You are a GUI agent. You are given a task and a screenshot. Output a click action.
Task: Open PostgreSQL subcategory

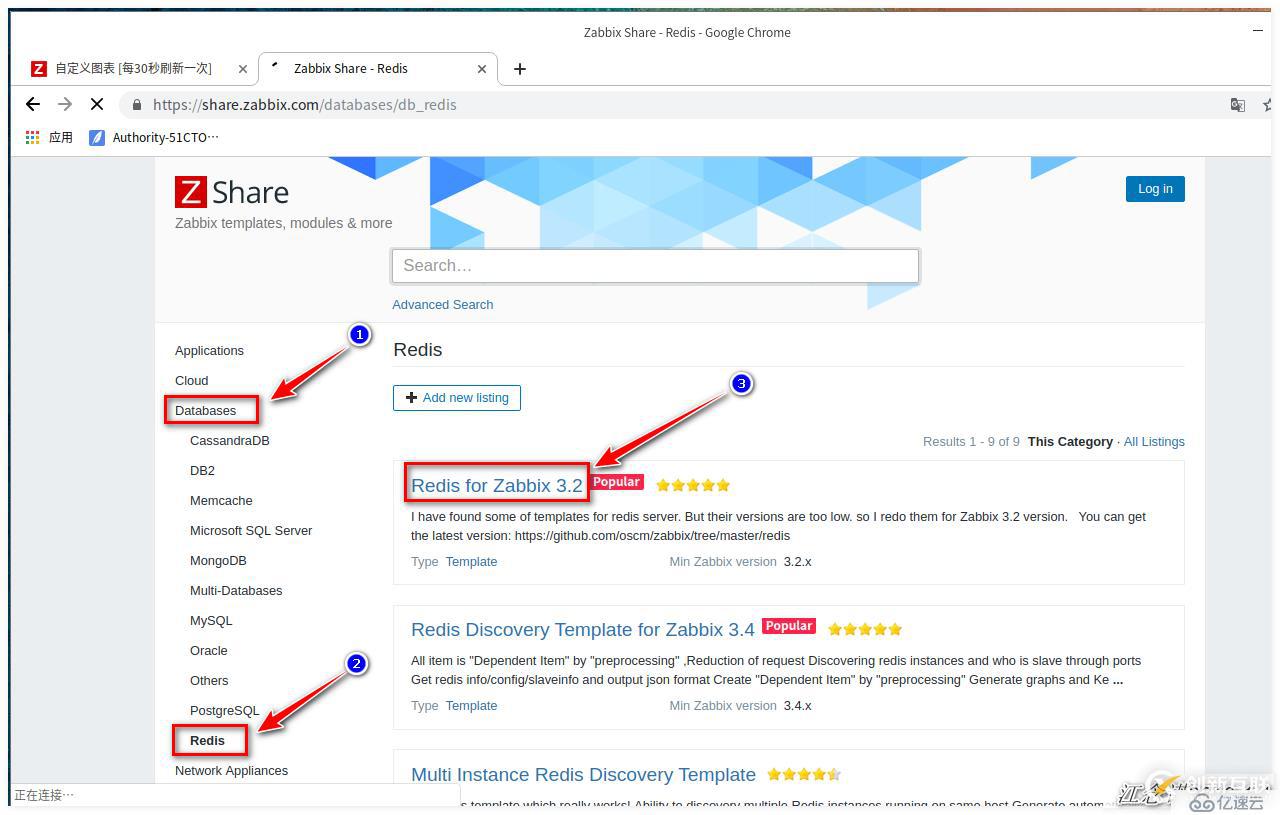(x=224, y=711)
